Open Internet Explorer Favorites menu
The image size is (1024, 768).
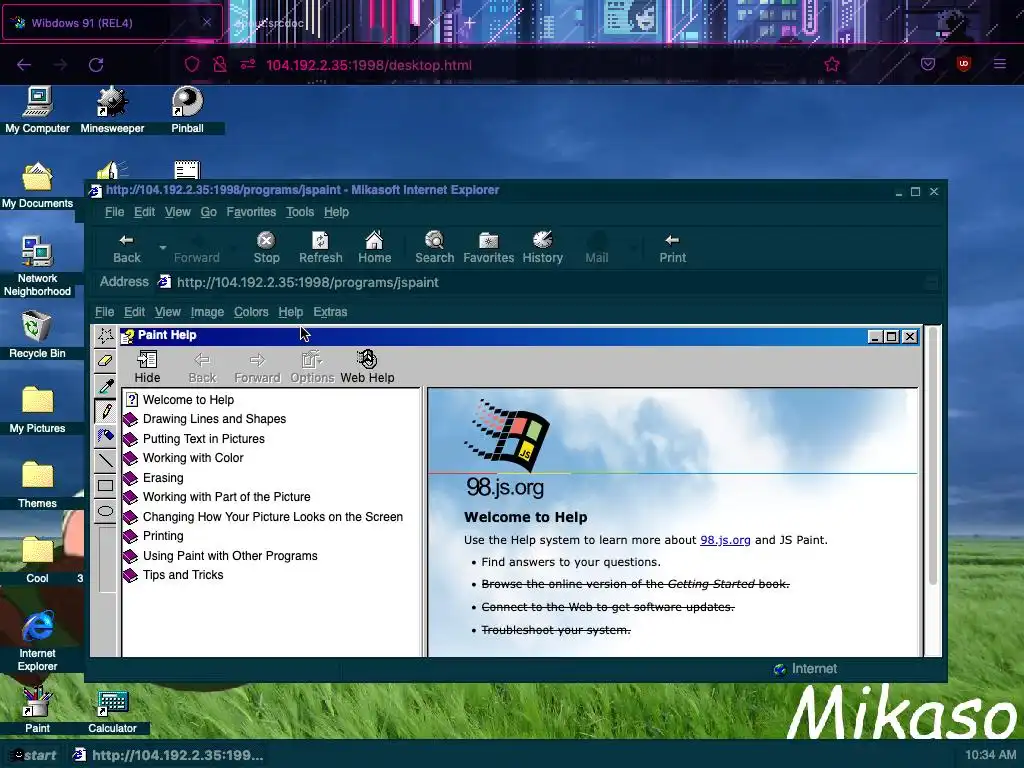[251, 212]
